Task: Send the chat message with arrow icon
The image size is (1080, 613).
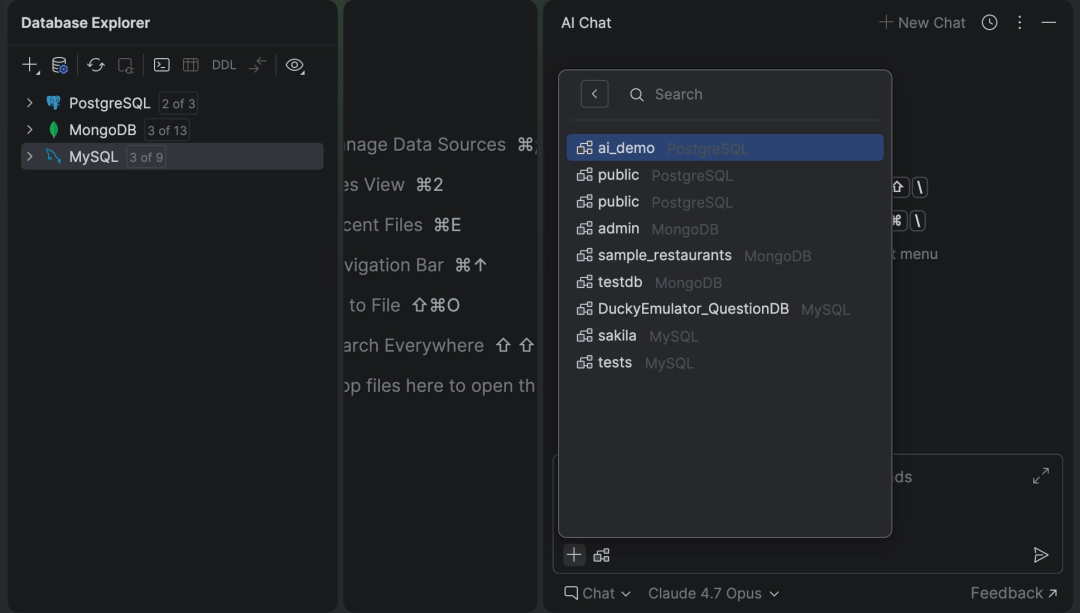Action: (x=1041, y=555)
